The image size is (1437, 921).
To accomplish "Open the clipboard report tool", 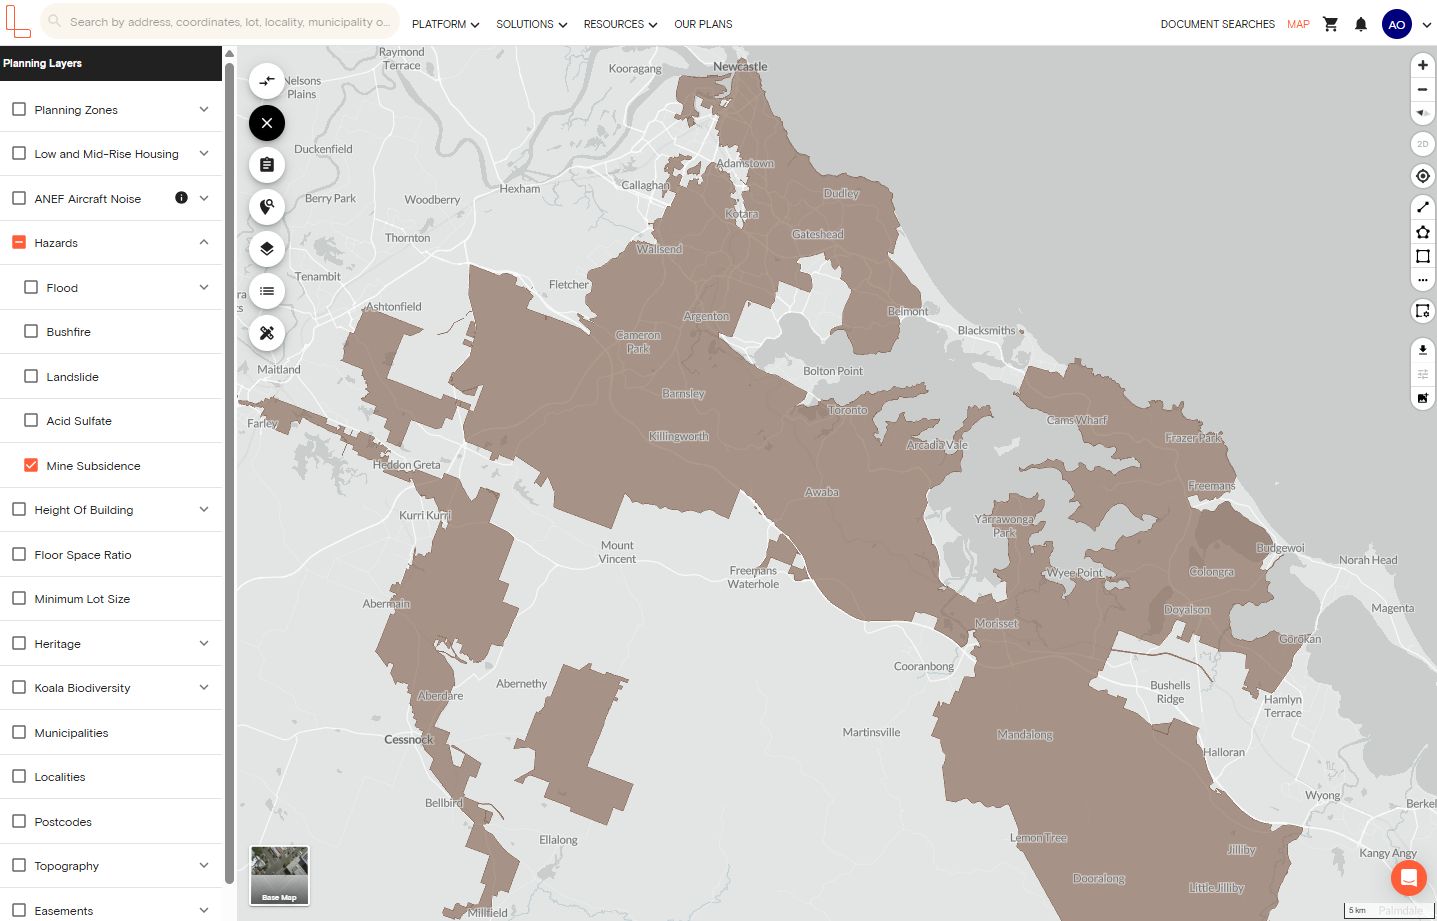I will [267, 165].
